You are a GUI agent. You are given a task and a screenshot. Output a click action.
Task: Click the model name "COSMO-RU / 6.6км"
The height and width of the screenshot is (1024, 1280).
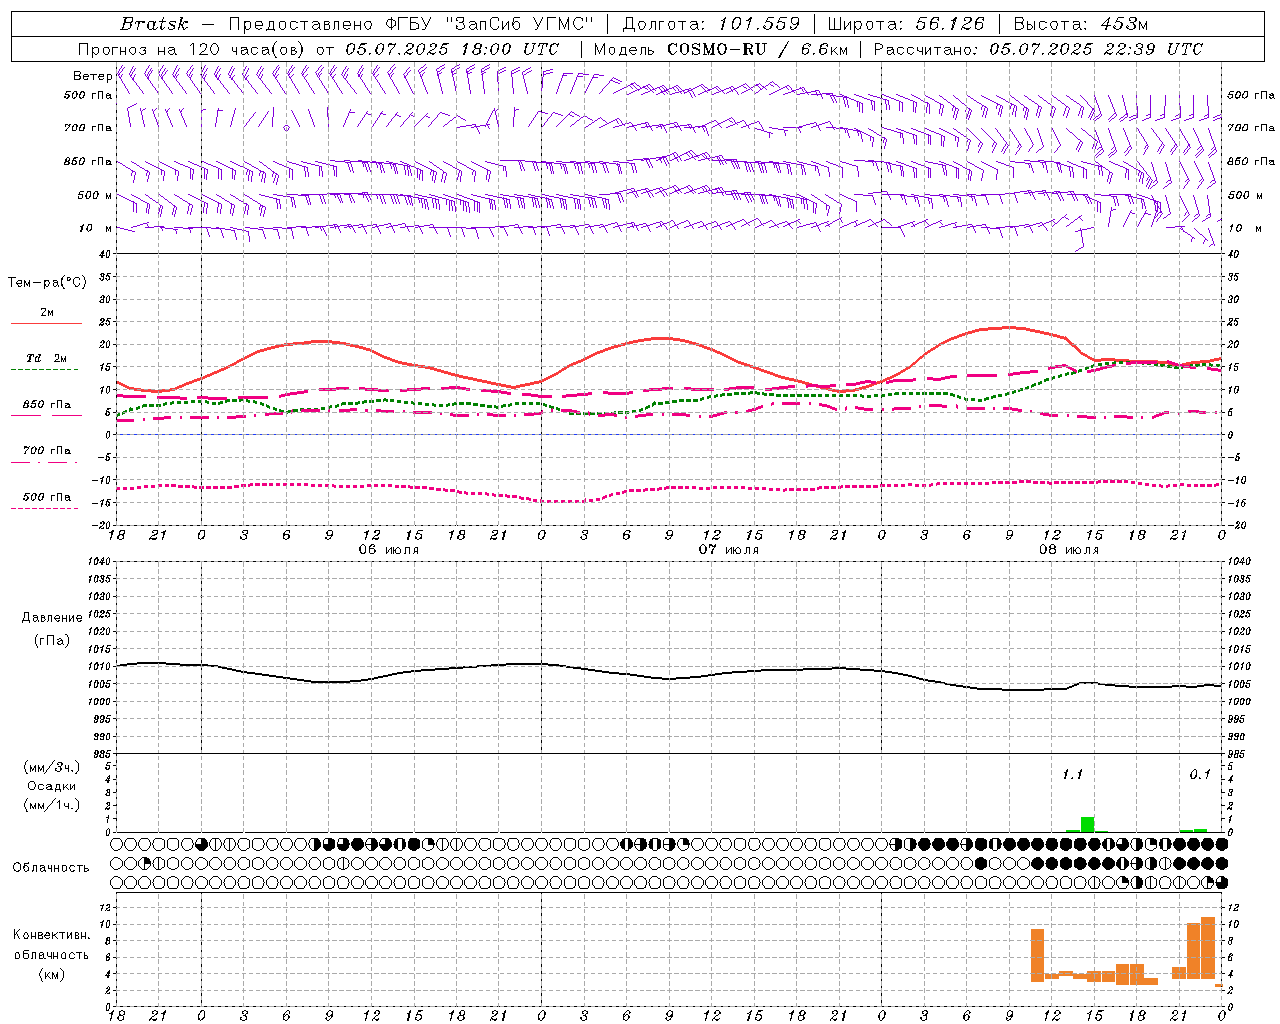coord(758,49)
